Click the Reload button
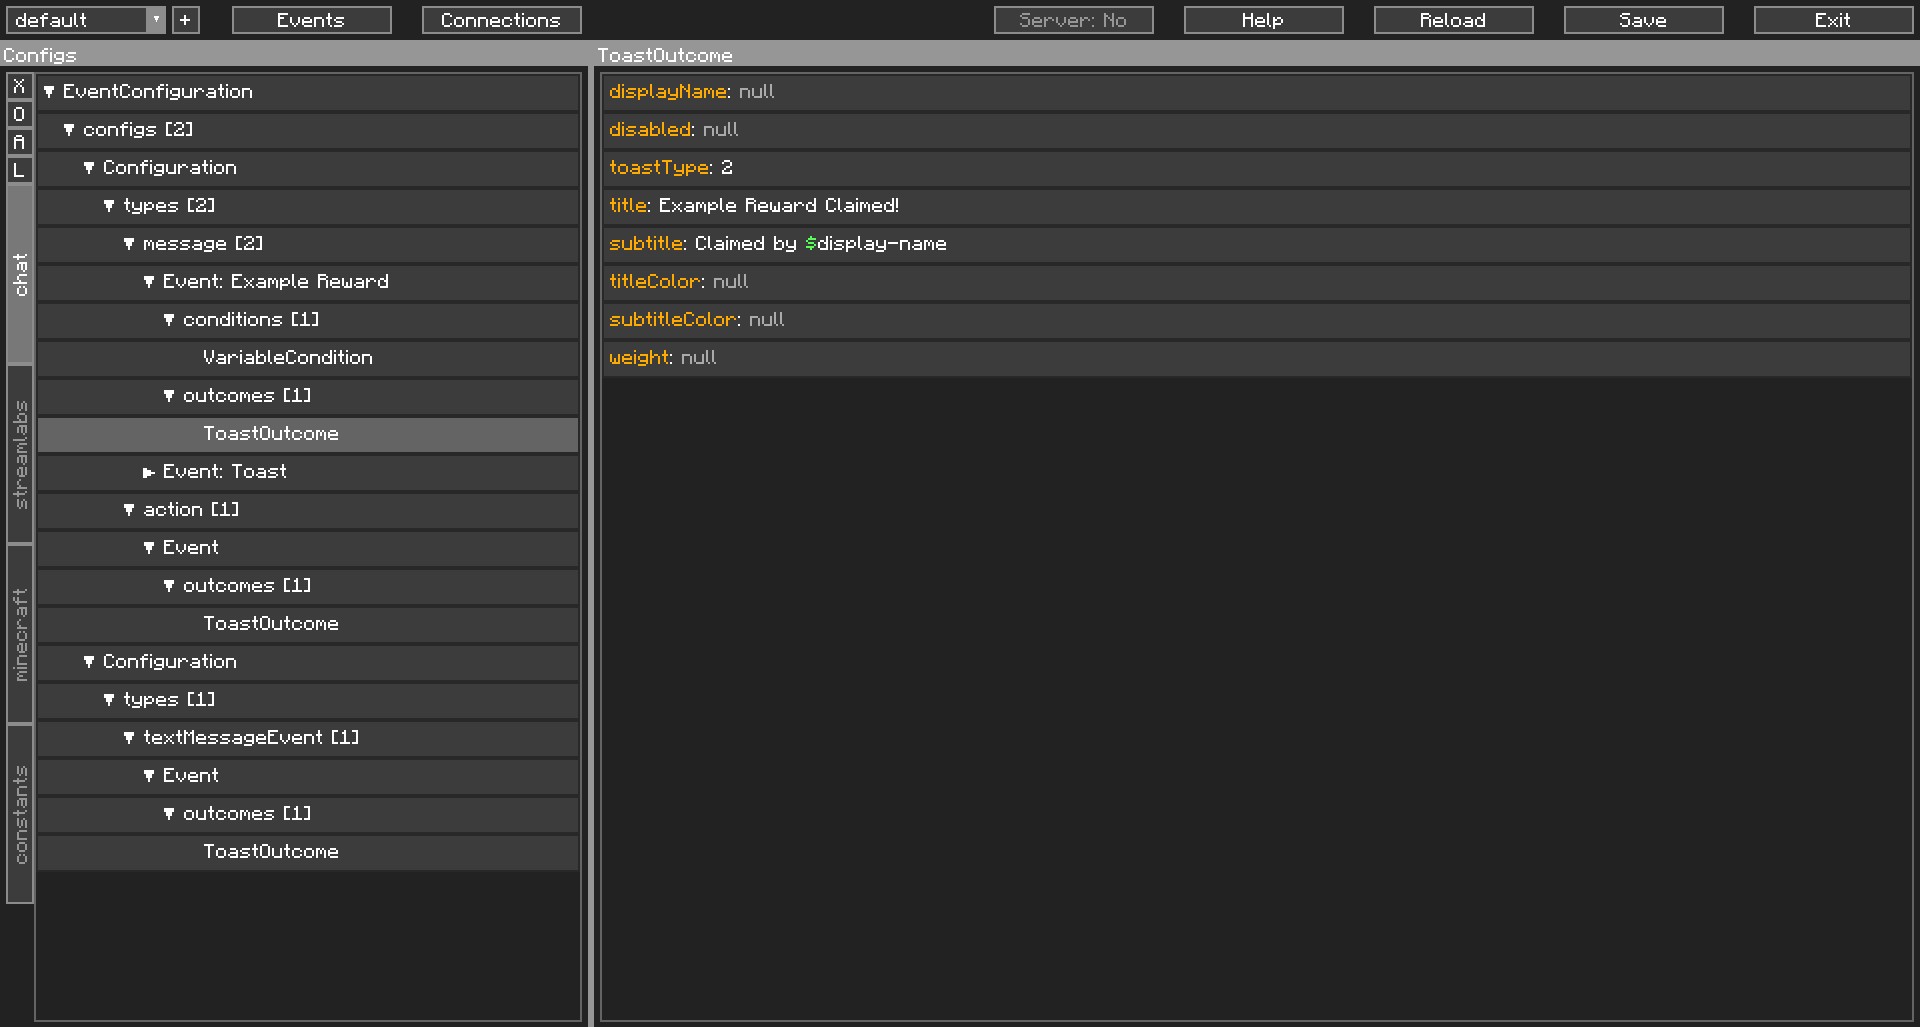Screen dimensions: 1920x1027 (1452, 20)
